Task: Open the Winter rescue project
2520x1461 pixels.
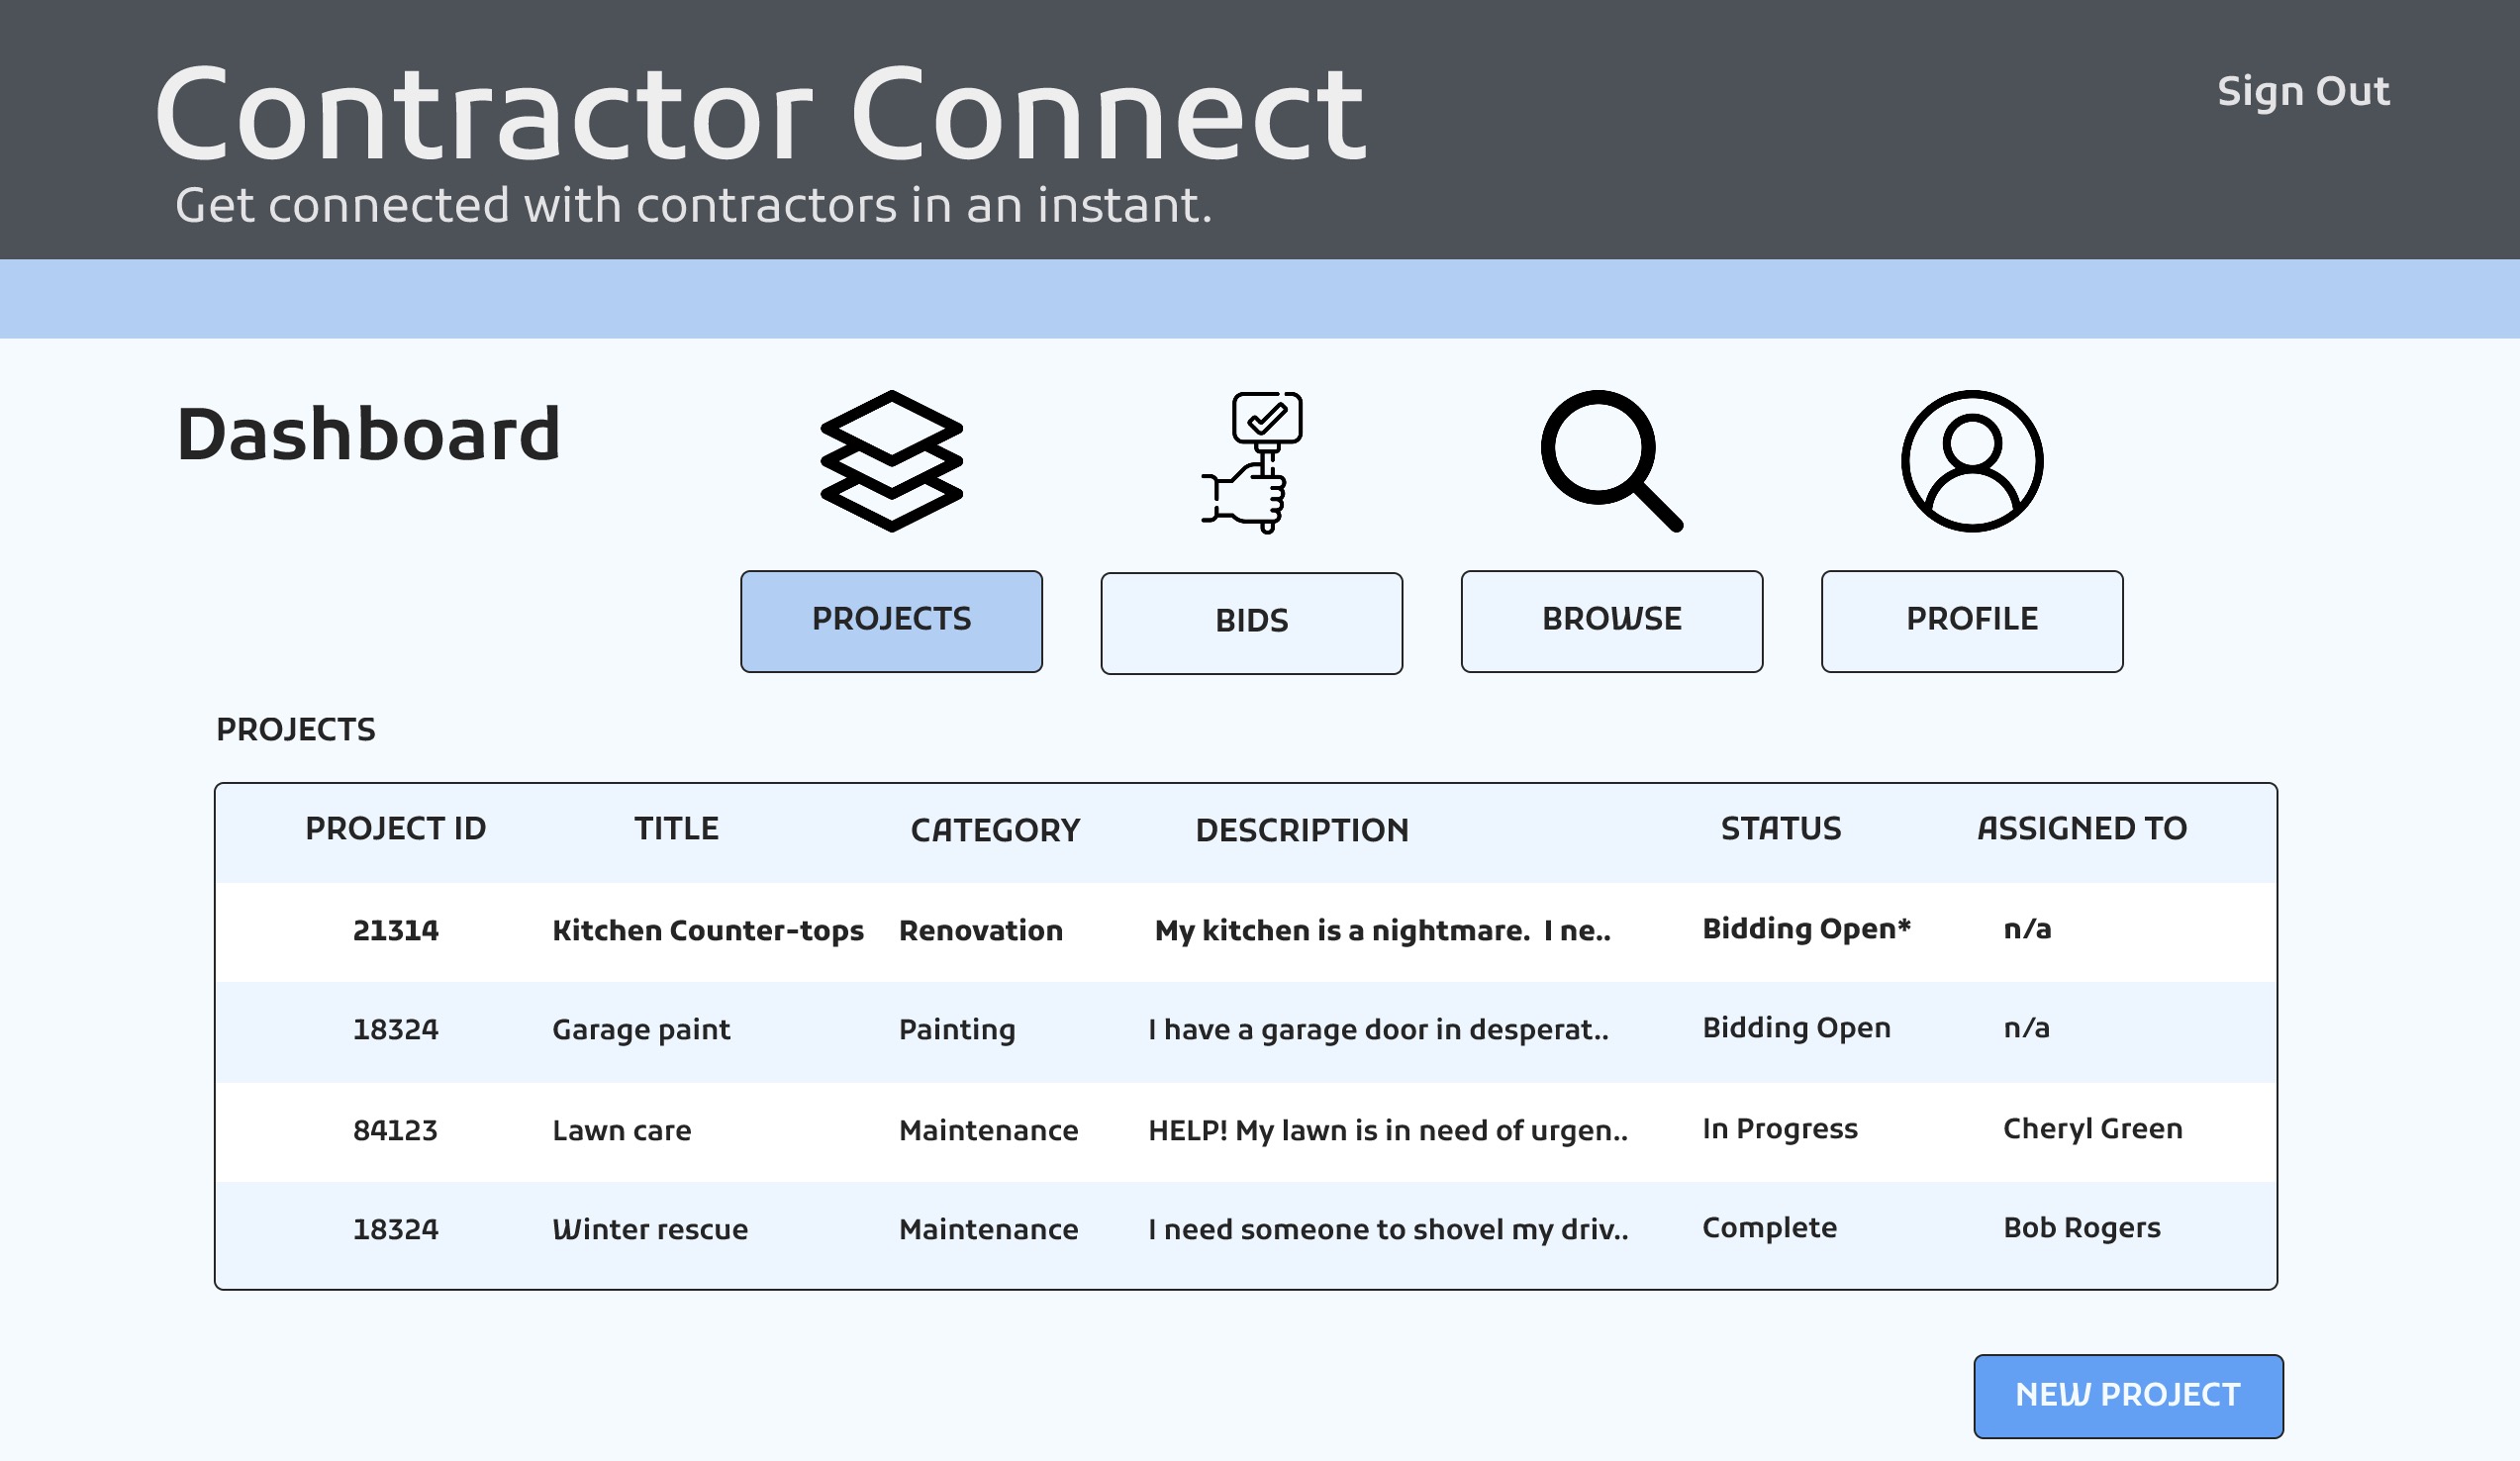Action: click(650, 1230)
